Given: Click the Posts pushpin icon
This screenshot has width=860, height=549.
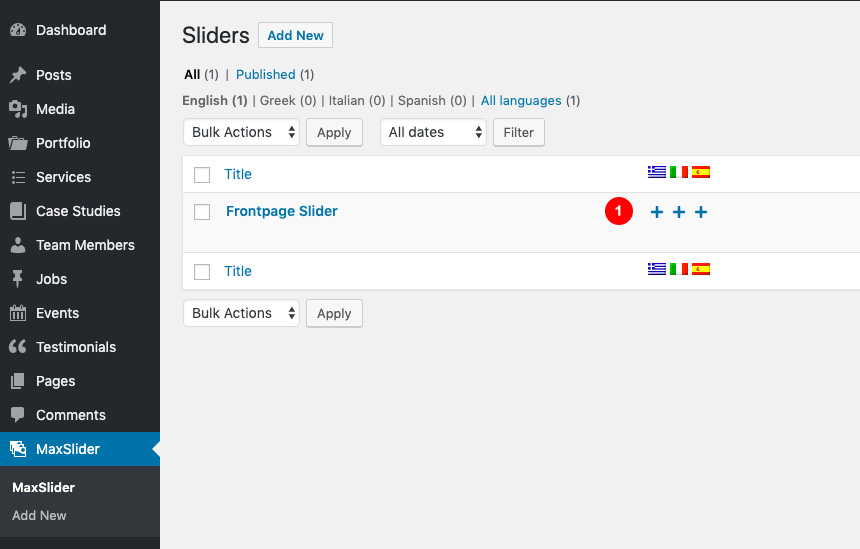Looking at the screenshot, I should coord(18,75).
